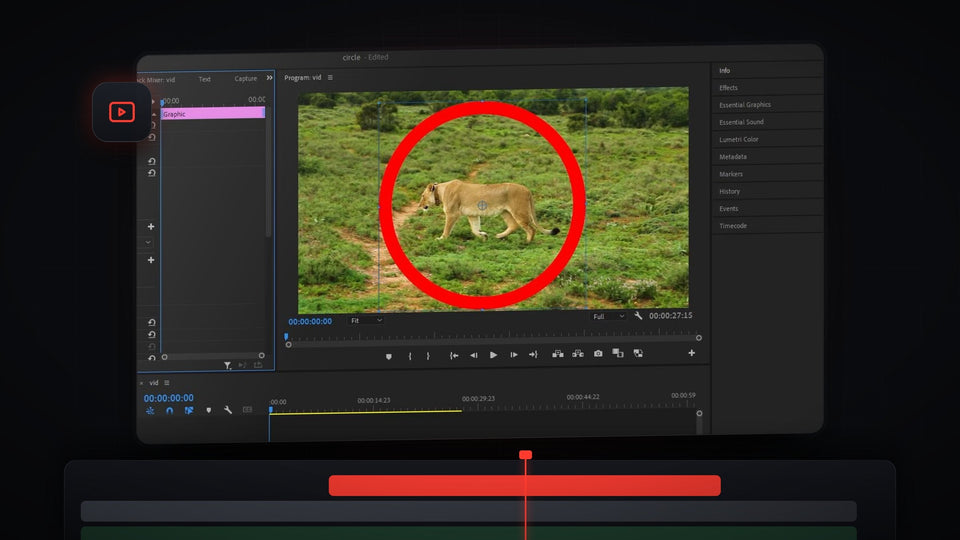960x540 pixels.
Task: Open the Comparison View icon
Action: (x=618, y=353)
